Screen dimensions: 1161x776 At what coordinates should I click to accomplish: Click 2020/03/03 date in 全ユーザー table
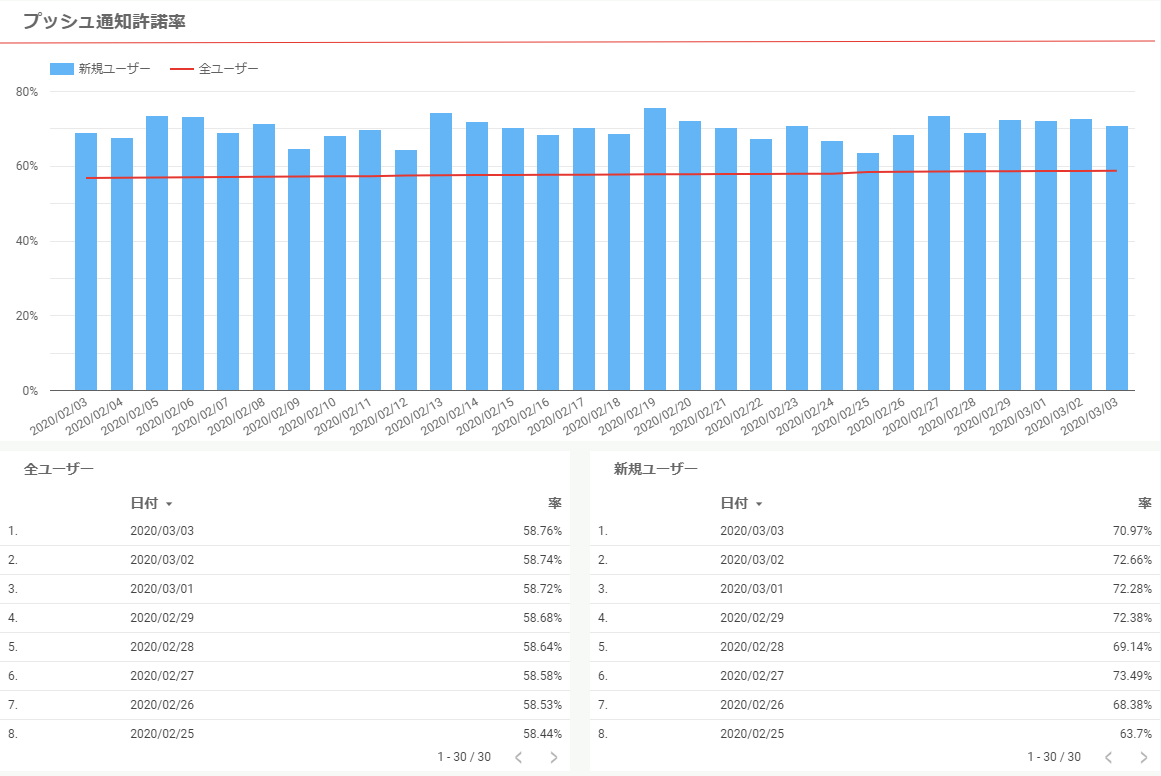coord(162,531)
